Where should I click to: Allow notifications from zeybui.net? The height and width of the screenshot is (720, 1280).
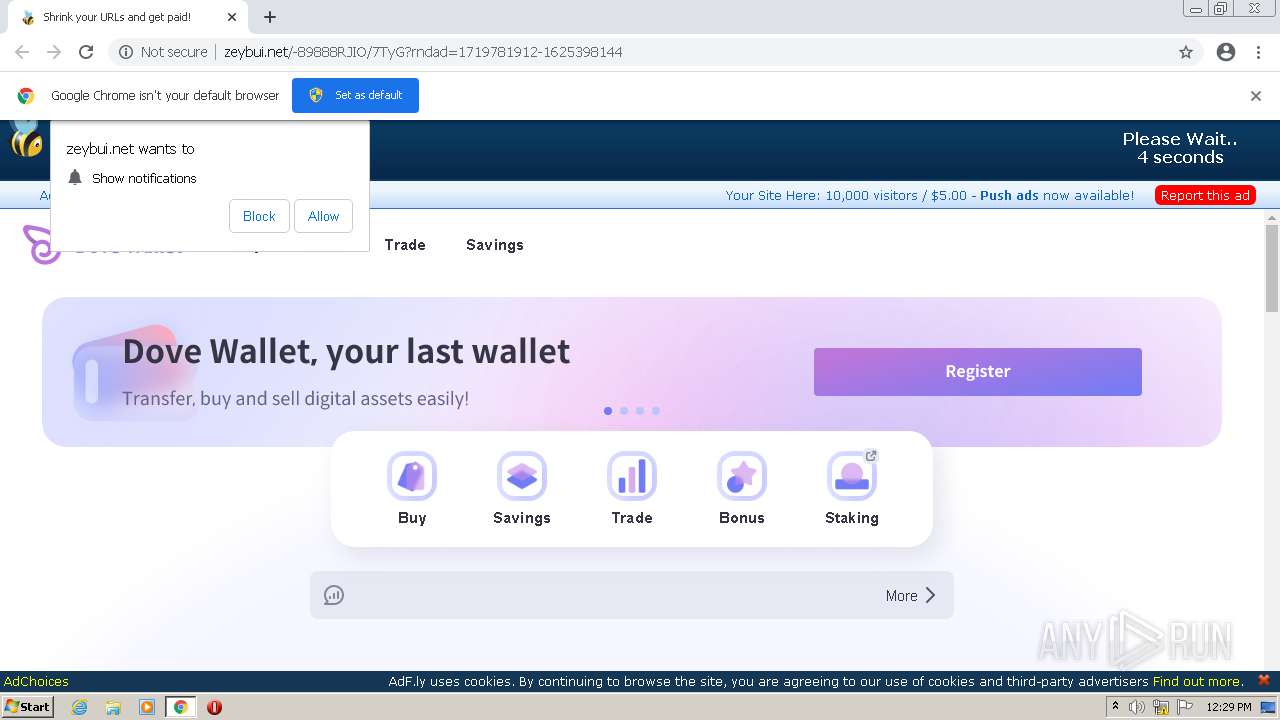click(323, 216)
